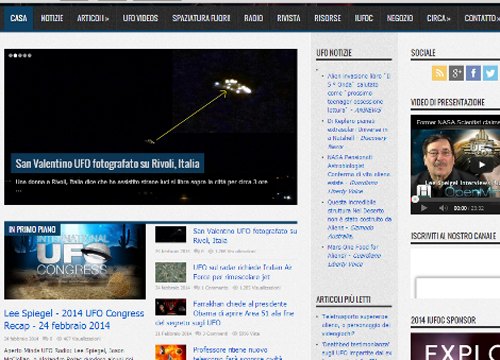The image size is (500, 360).
Task: Open the San Valentino UFO list article link
Action: tap(245, 236)
